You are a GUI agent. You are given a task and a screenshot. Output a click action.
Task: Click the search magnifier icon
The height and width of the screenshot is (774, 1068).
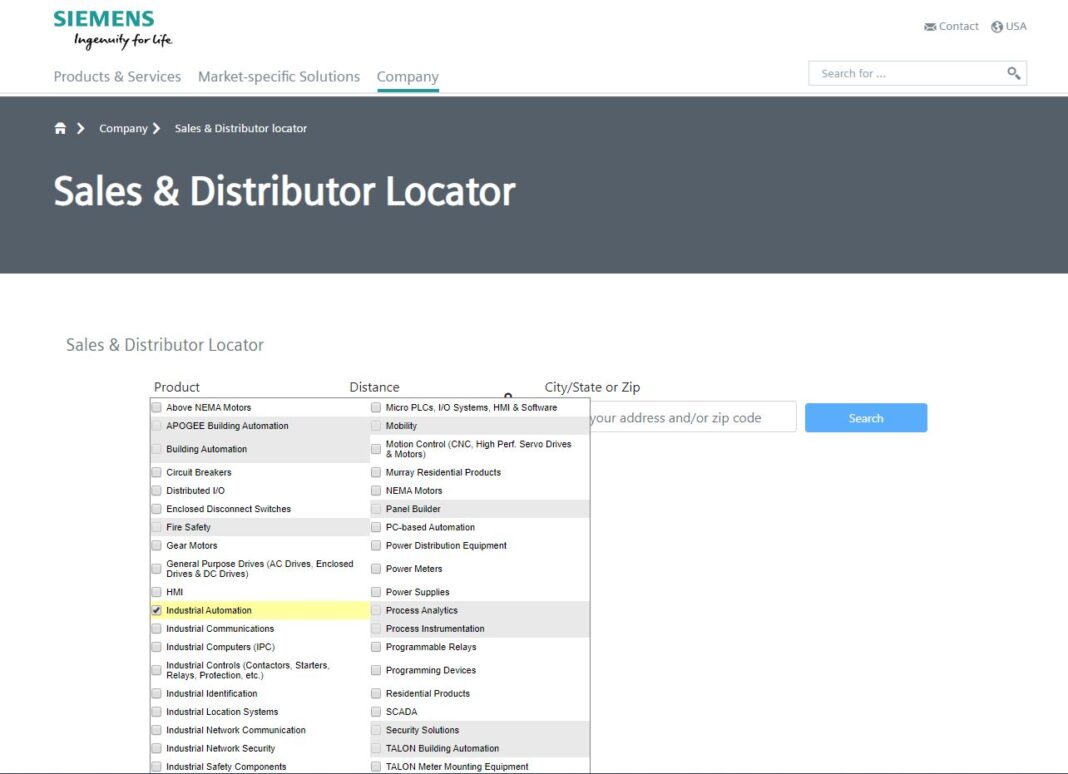pos(1013,72)
